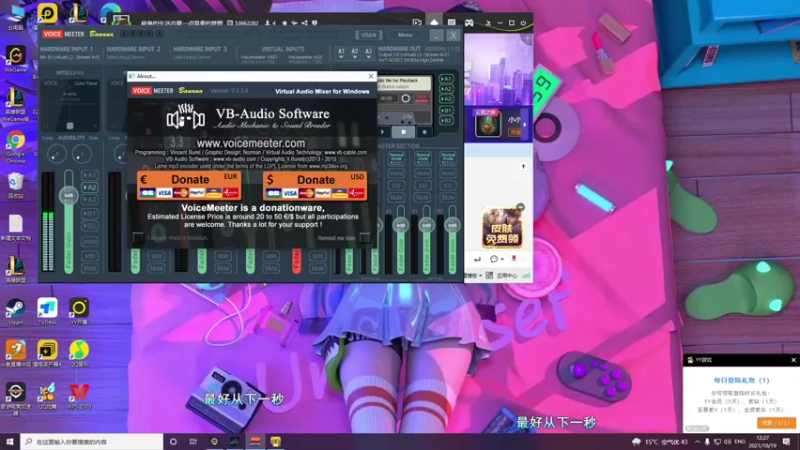
Task: Toggle A2 bus on Hardware Input 1 strip
Action: click(x=90, y=187)
